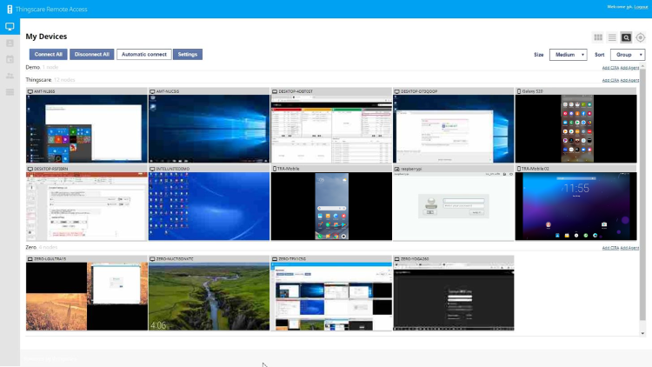Open the map location view icon
Image resolution: width=652 pixels, height=367 pixels.
(640, 37)
